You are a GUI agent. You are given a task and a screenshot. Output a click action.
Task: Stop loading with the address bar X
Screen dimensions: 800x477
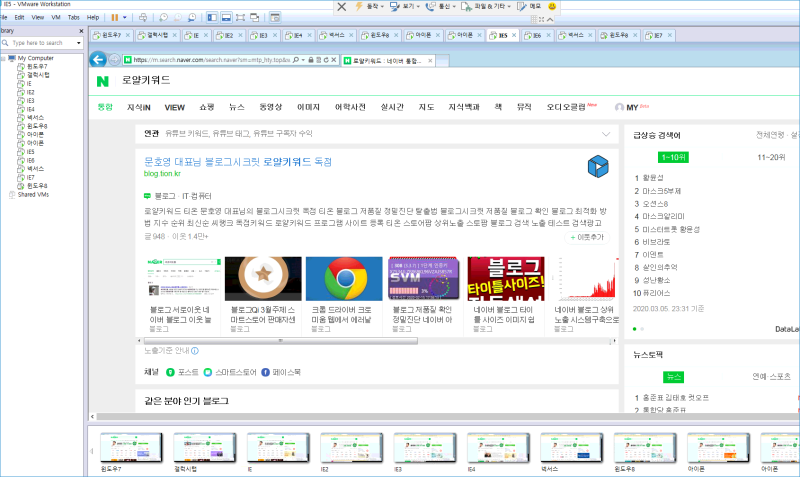(x=334, y=60)
